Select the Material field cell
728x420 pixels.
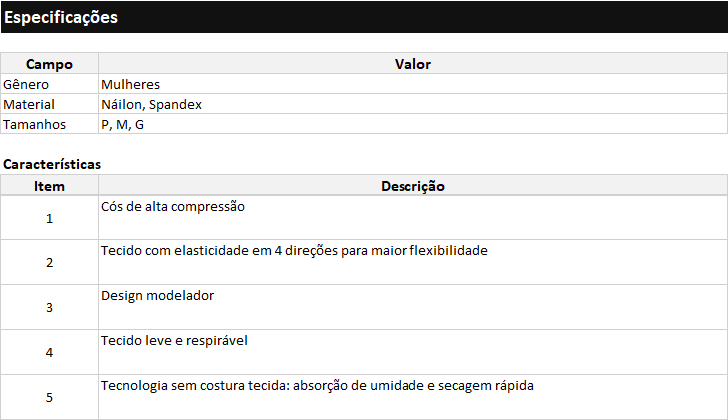49,104
